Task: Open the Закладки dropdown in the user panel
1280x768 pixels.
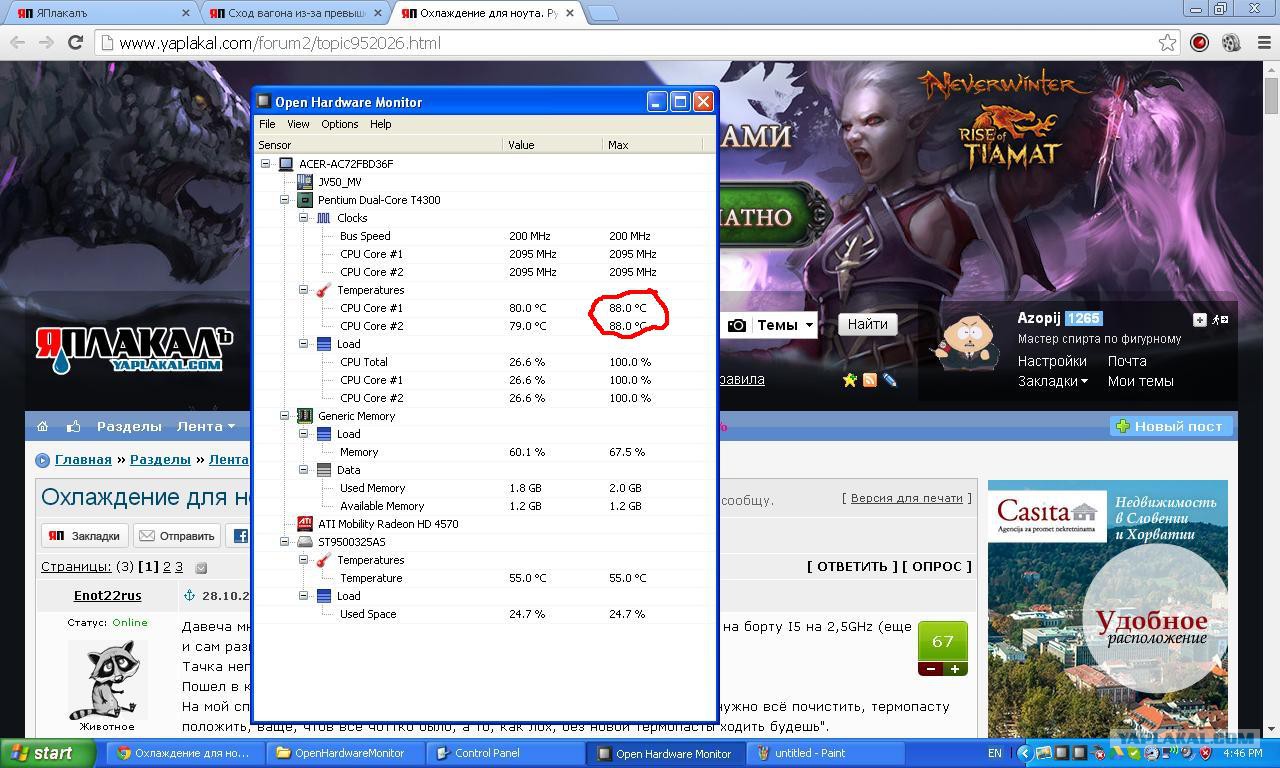Action: 1053,381
